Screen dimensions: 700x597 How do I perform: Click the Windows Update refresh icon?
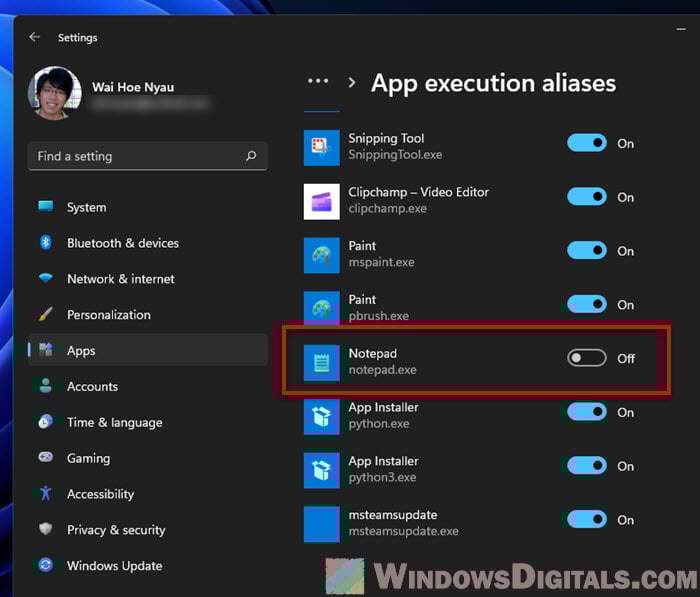(46, 565)
